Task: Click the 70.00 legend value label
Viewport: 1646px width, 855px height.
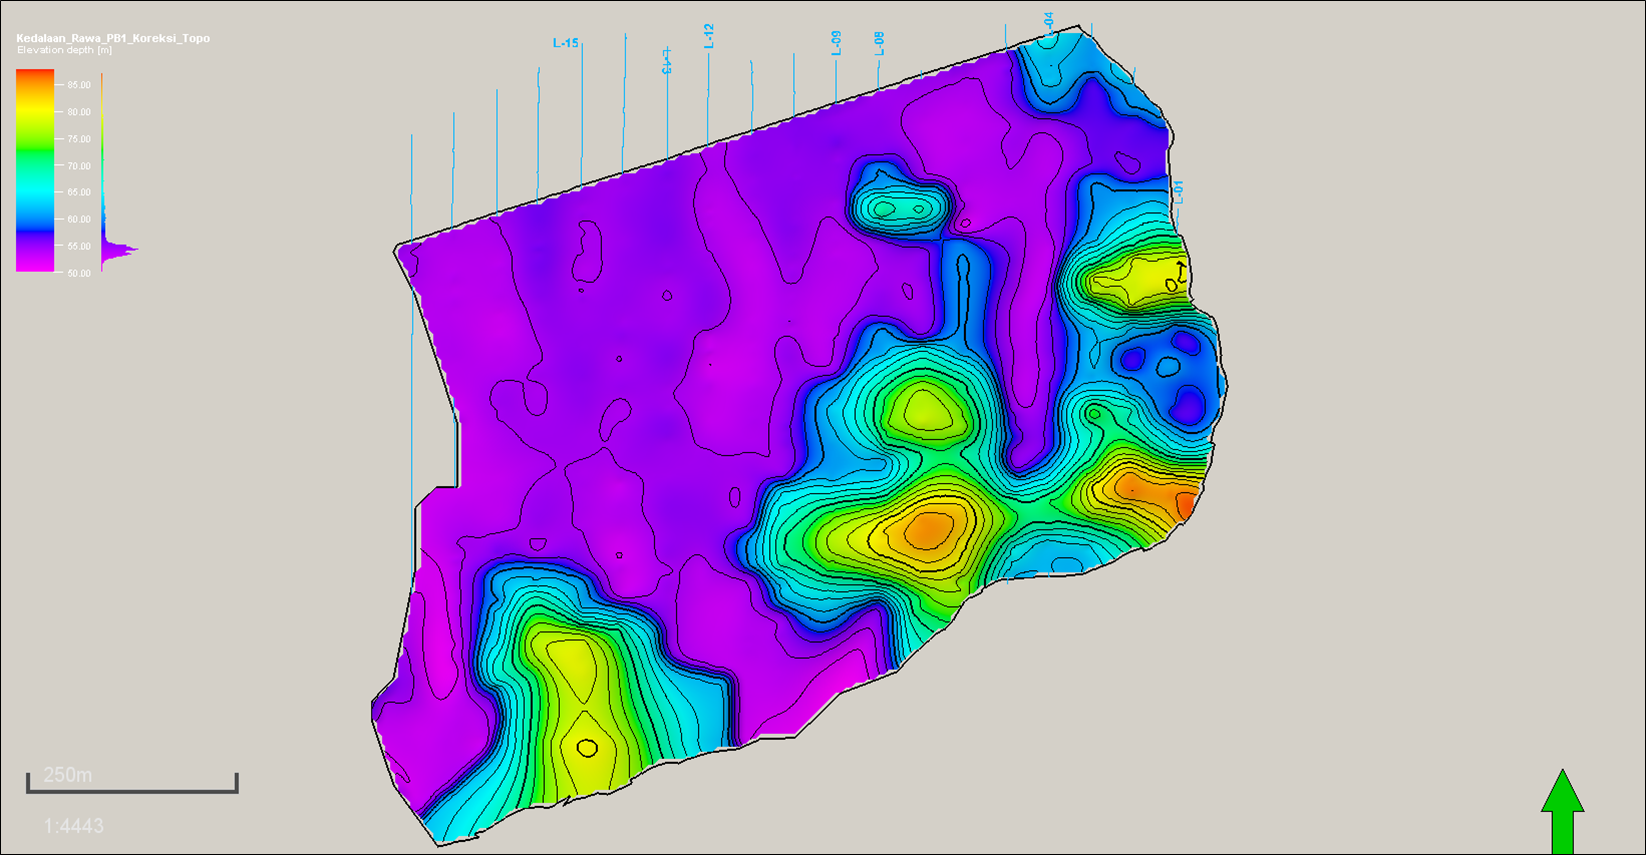Action: (x=79, y=166)
